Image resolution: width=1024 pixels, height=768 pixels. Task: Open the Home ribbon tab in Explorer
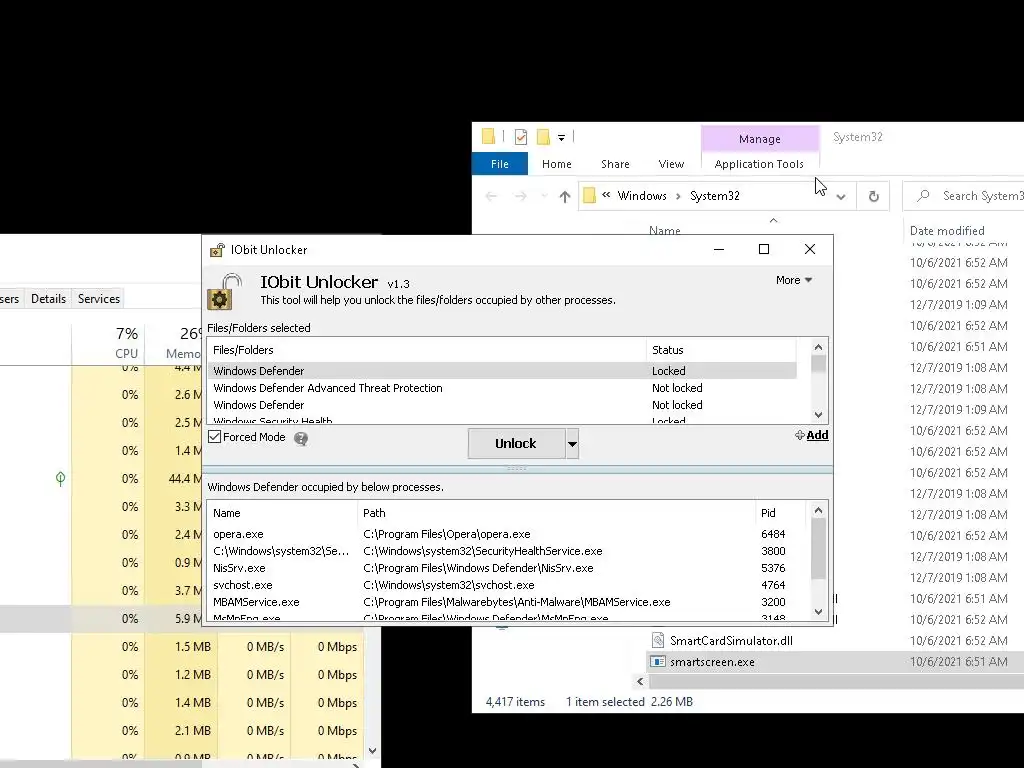(556, 164)
